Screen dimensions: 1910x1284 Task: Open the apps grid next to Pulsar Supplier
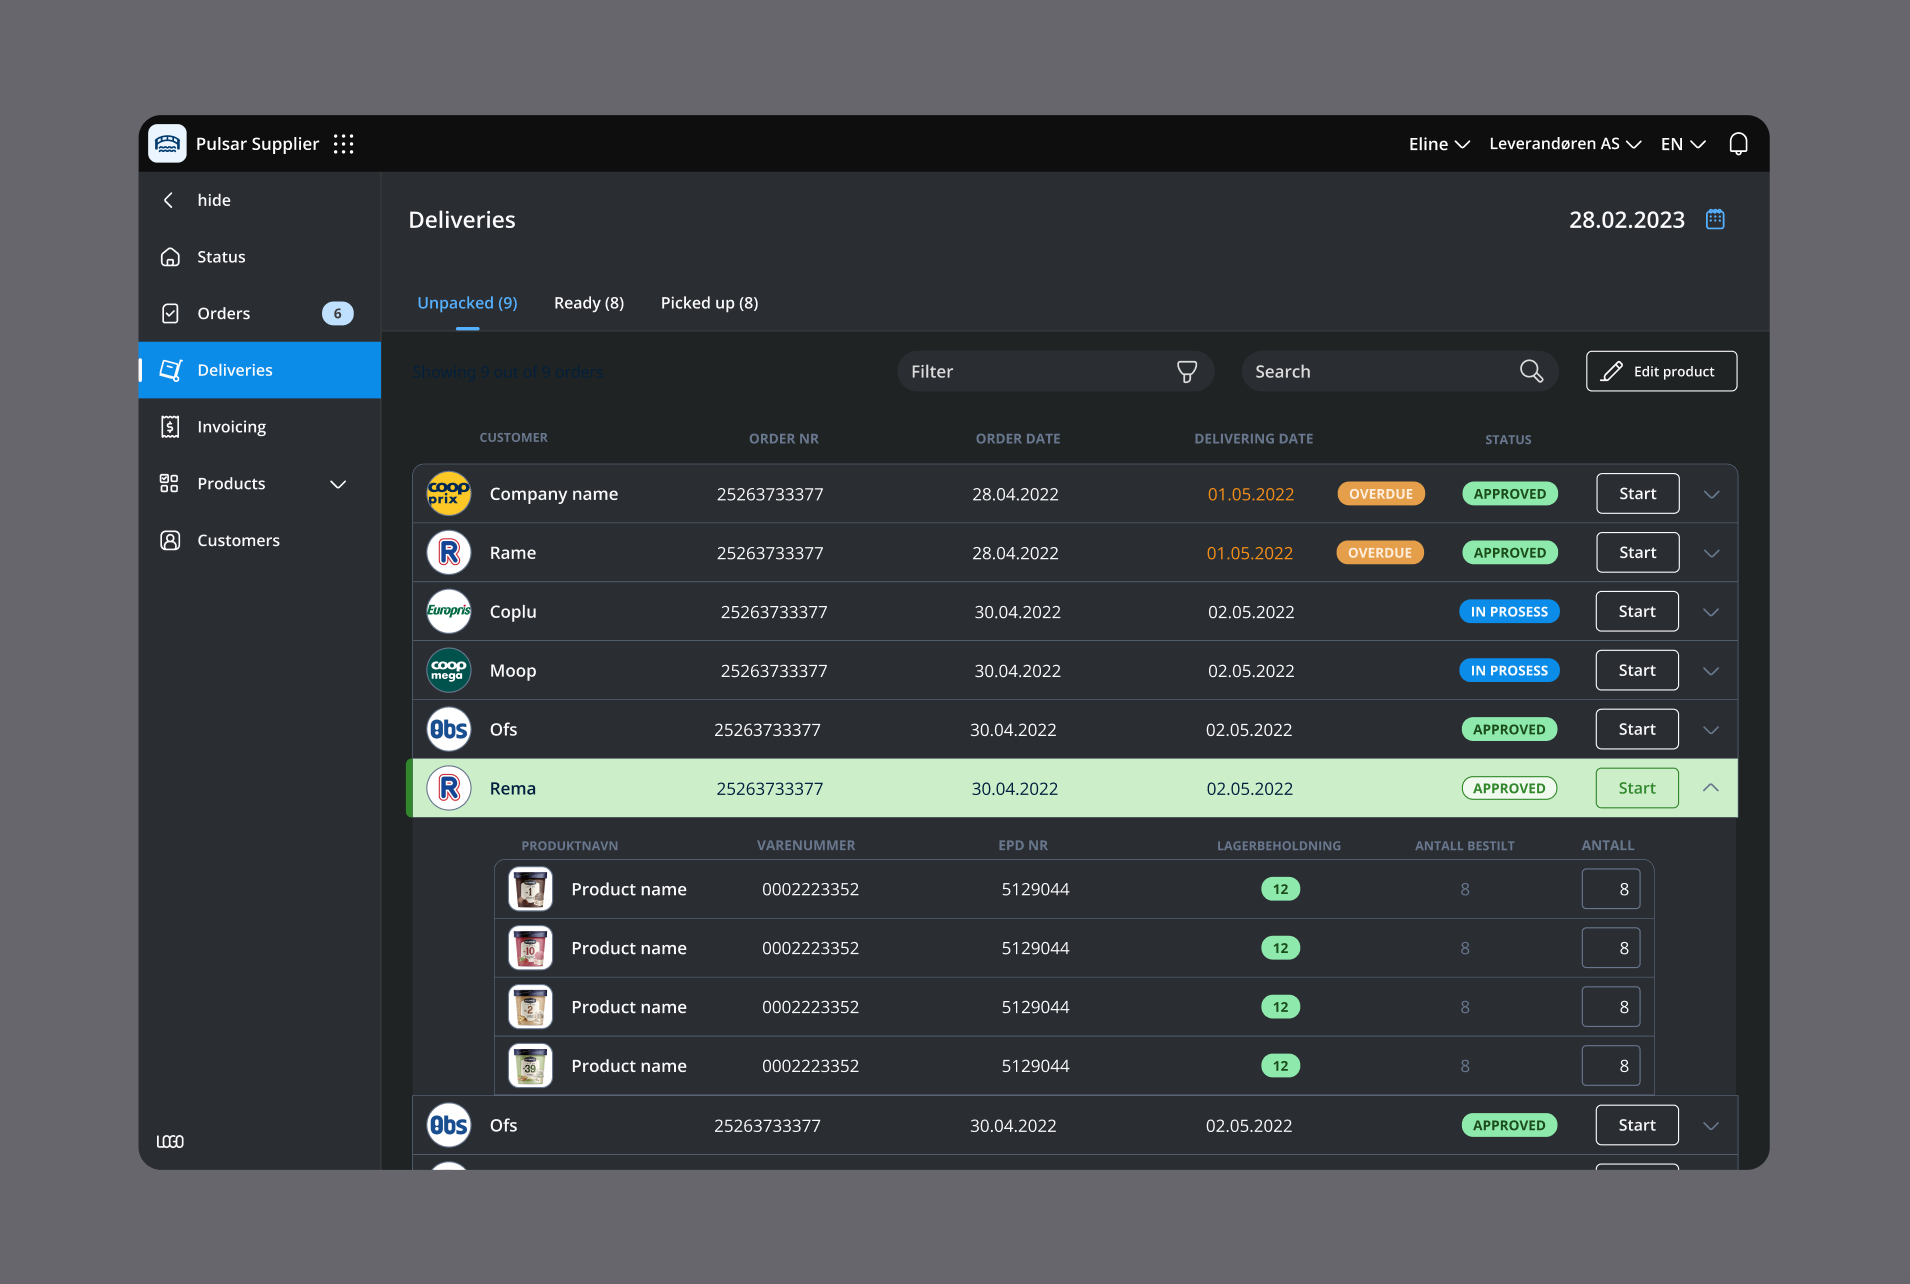[344, 143]
